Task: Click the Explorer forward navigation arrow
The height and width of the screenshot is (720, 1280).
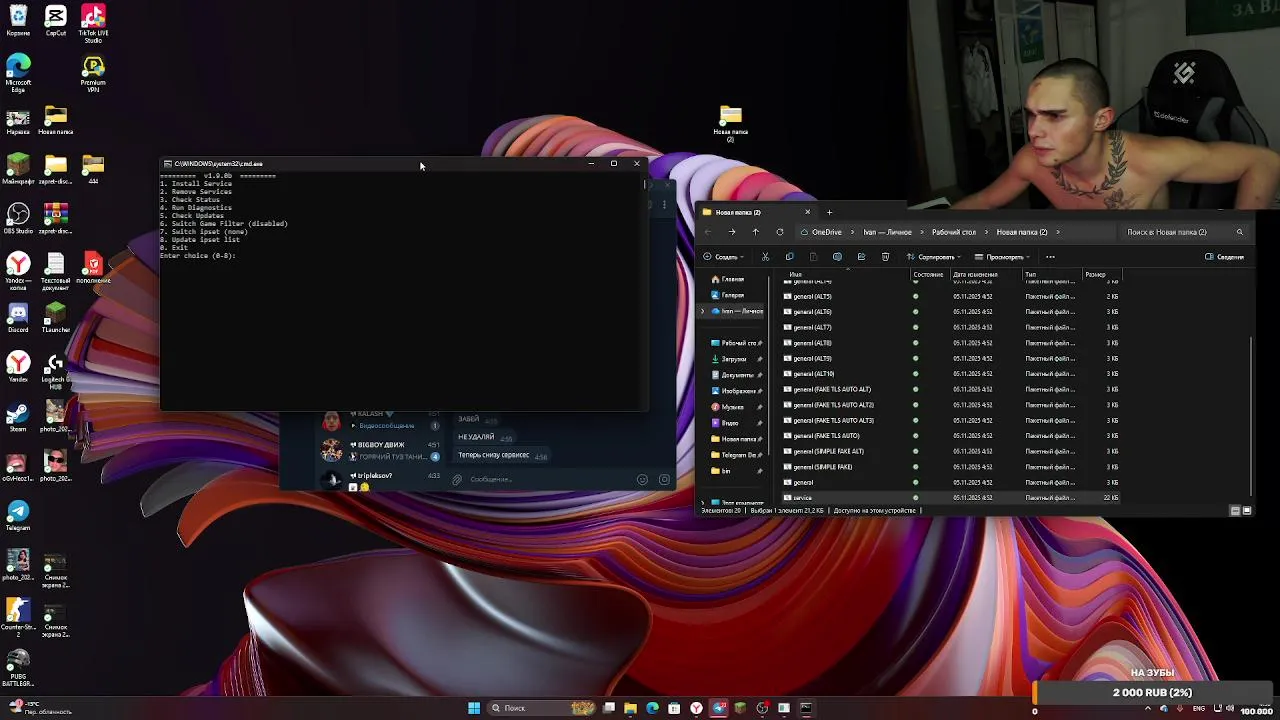Action: (x=732, y=232)
